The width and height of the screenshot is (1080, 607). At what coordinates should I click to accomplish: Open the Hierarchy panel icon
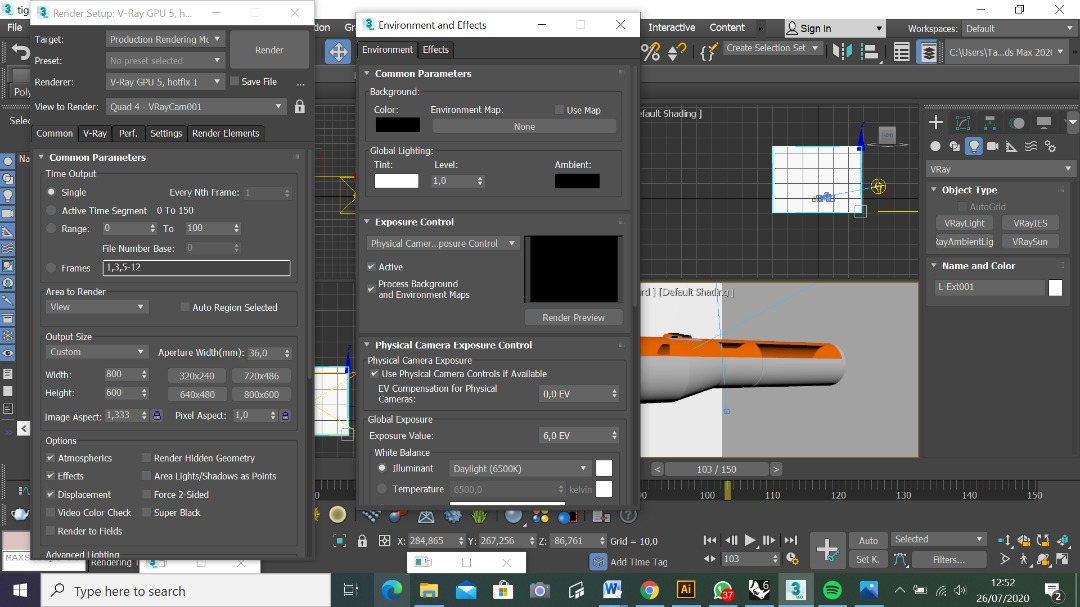coord(990,123)
